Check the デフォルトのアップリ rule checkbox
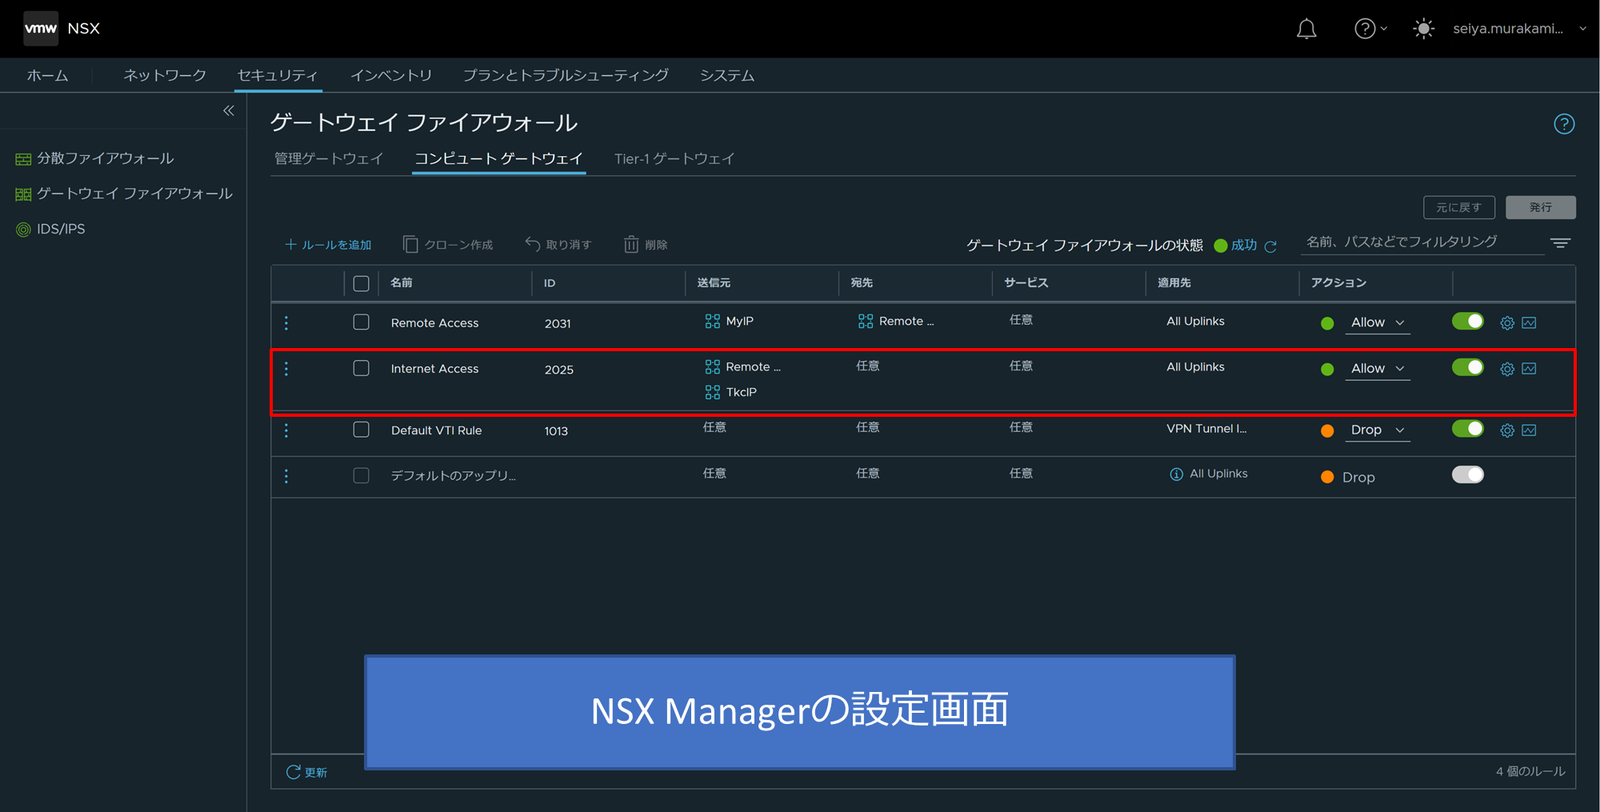This screenshot has width=1600, height=812. pyautogui.click(x=361, y=475)
